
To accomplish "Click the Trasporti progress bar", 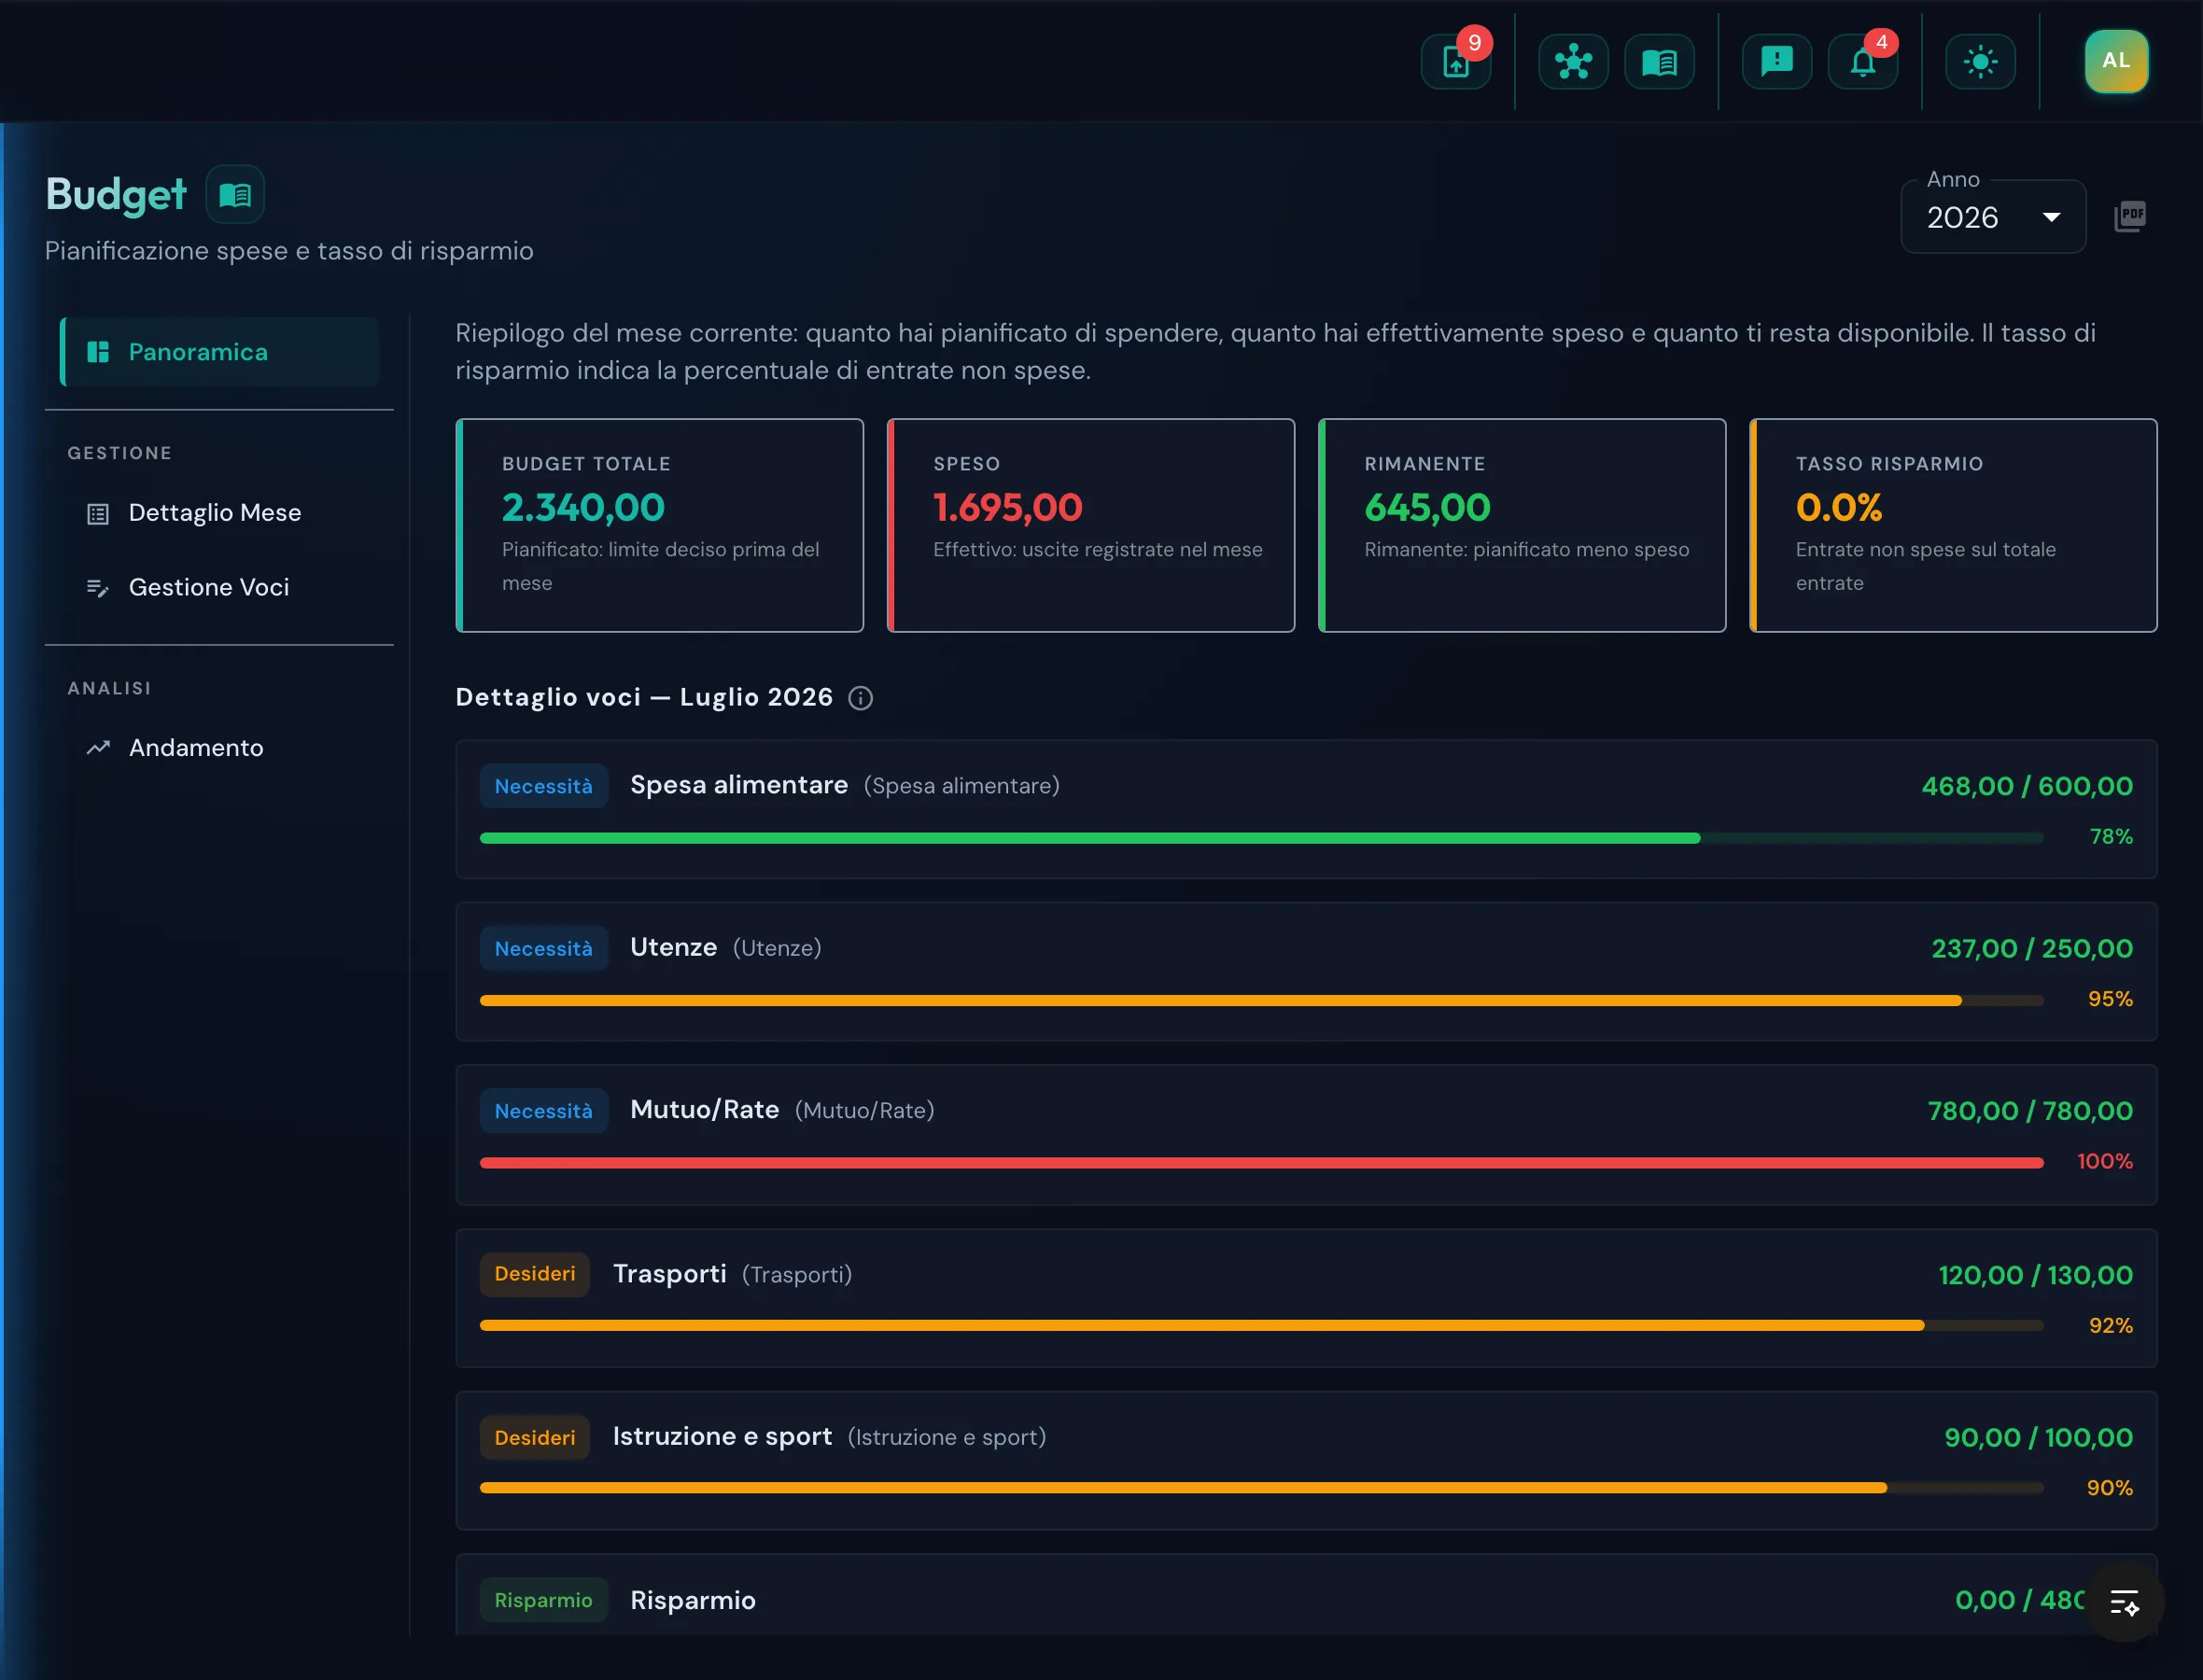I will 1261,1326.
